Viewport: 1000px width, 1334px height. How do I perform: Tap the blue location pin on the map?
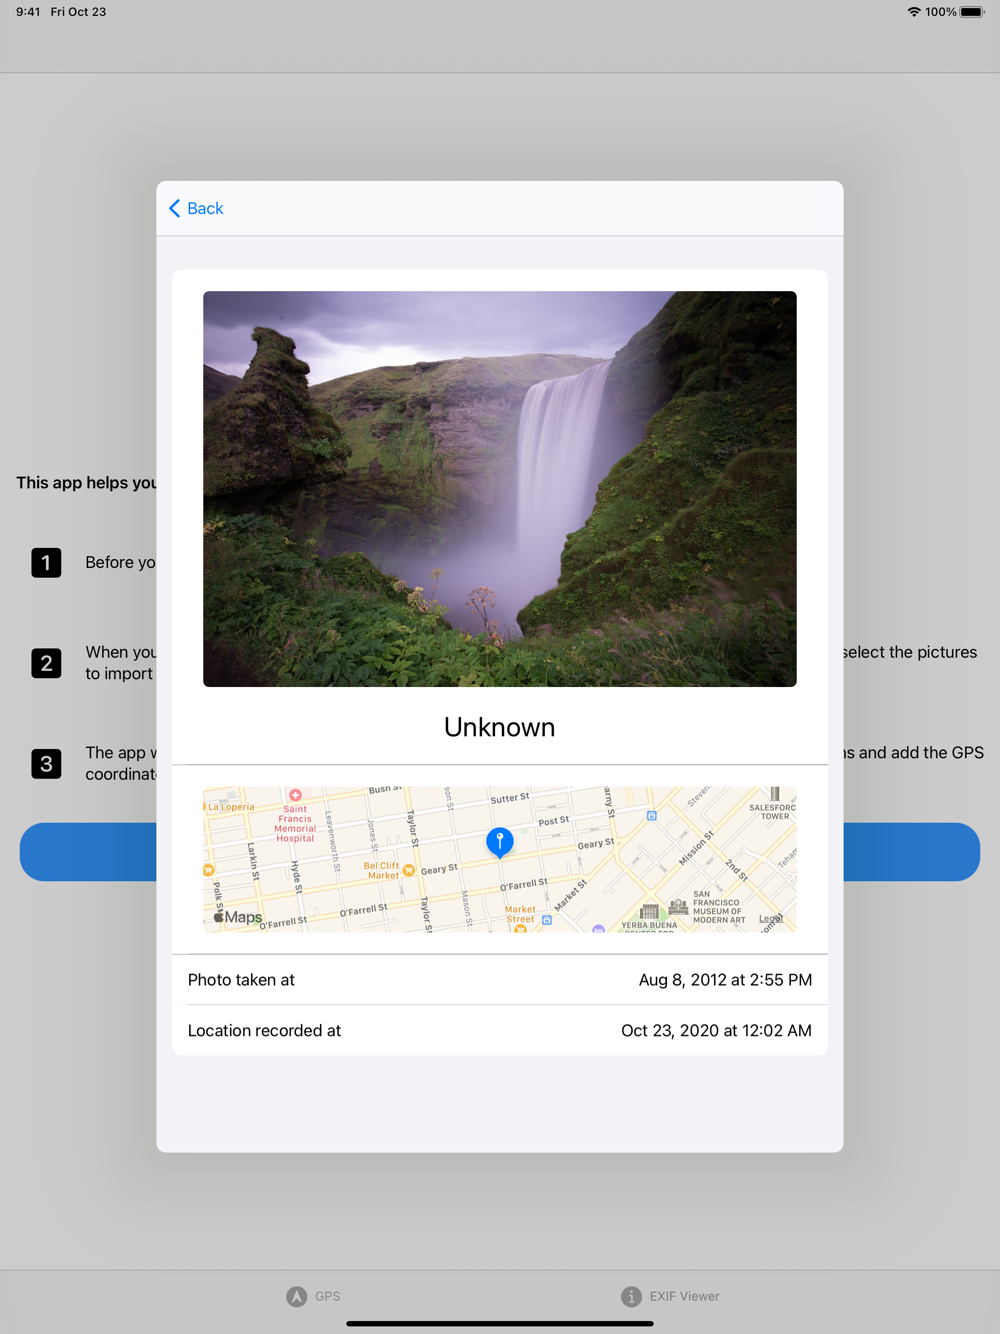click(x=500, y=843)
